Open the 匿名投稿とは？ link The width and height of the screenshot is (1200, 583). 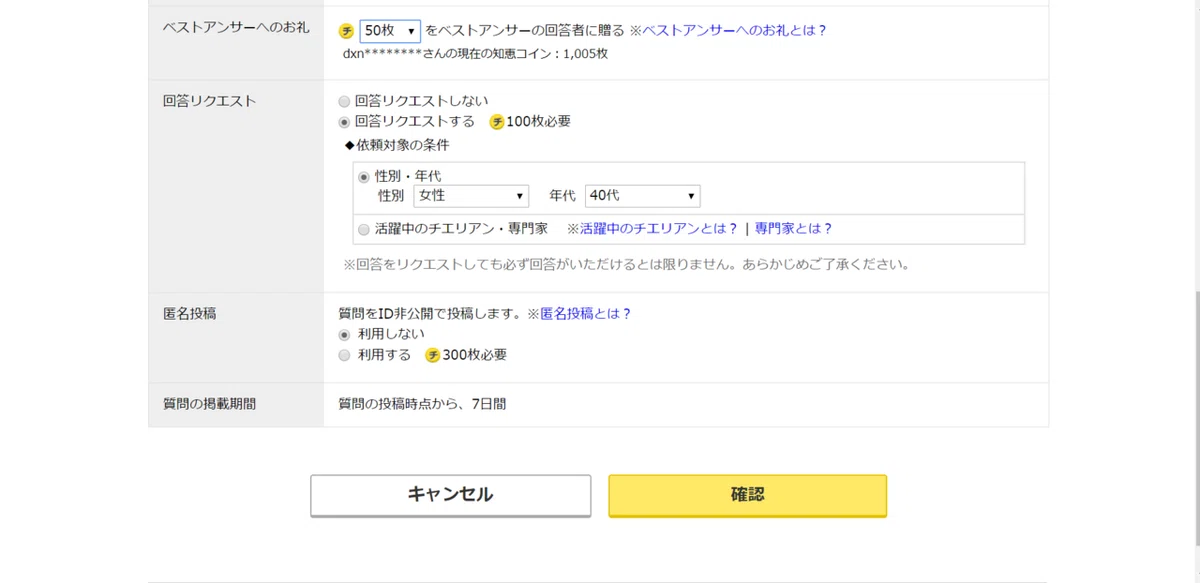(585, 313)
